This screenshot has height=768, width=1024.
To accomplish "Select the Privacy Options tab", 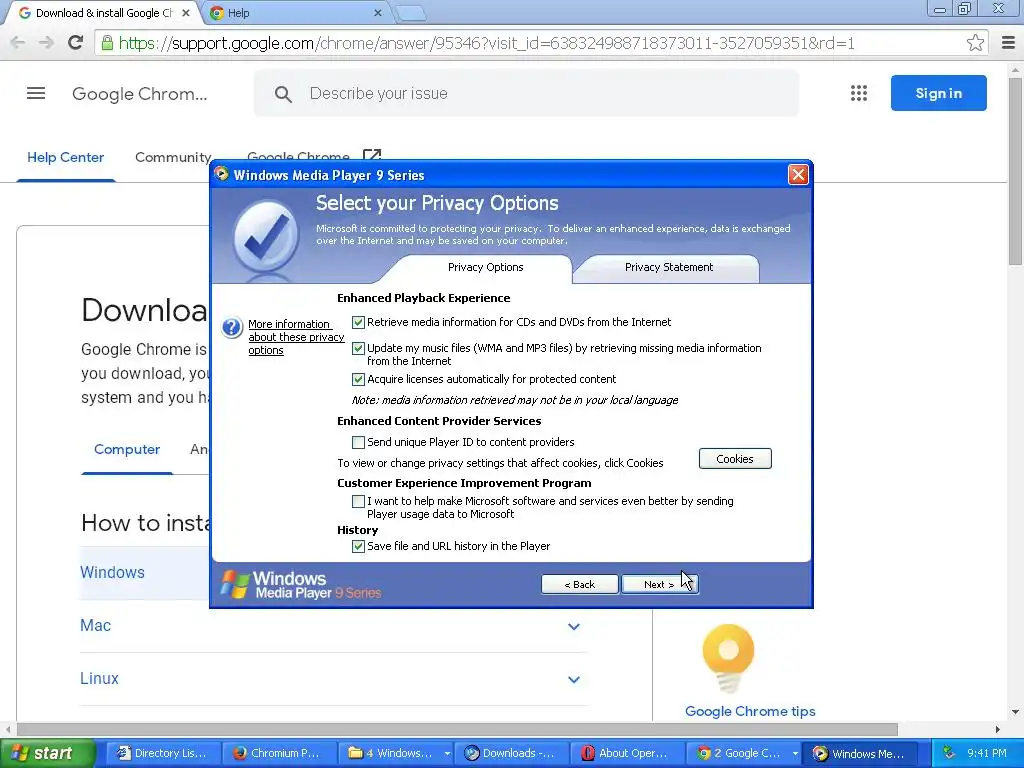I will pos(485,267).
